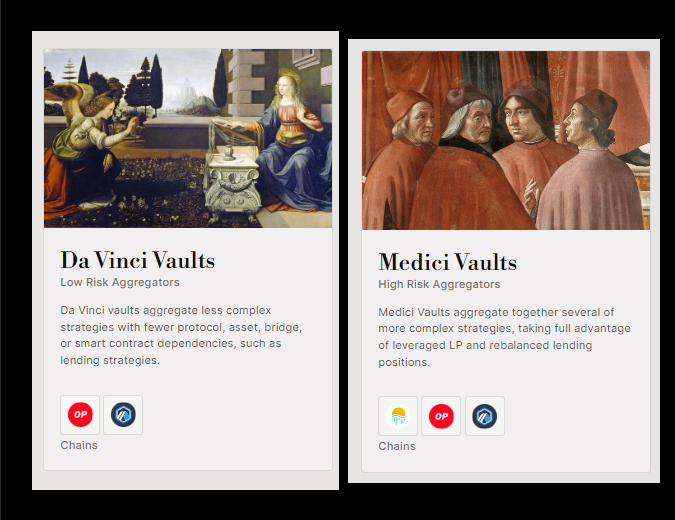Select the jellyfish sun chain icon in Medici Vaults
The image size is (675, 520).
pyautogui.click(x=398, y=416)
